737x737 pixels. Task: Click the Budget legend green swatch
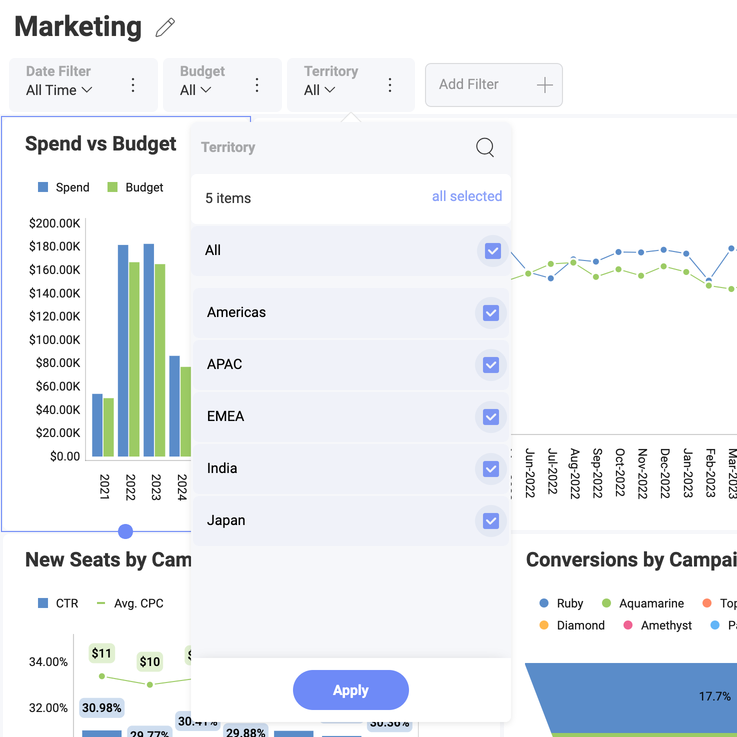tap(112, 187)
